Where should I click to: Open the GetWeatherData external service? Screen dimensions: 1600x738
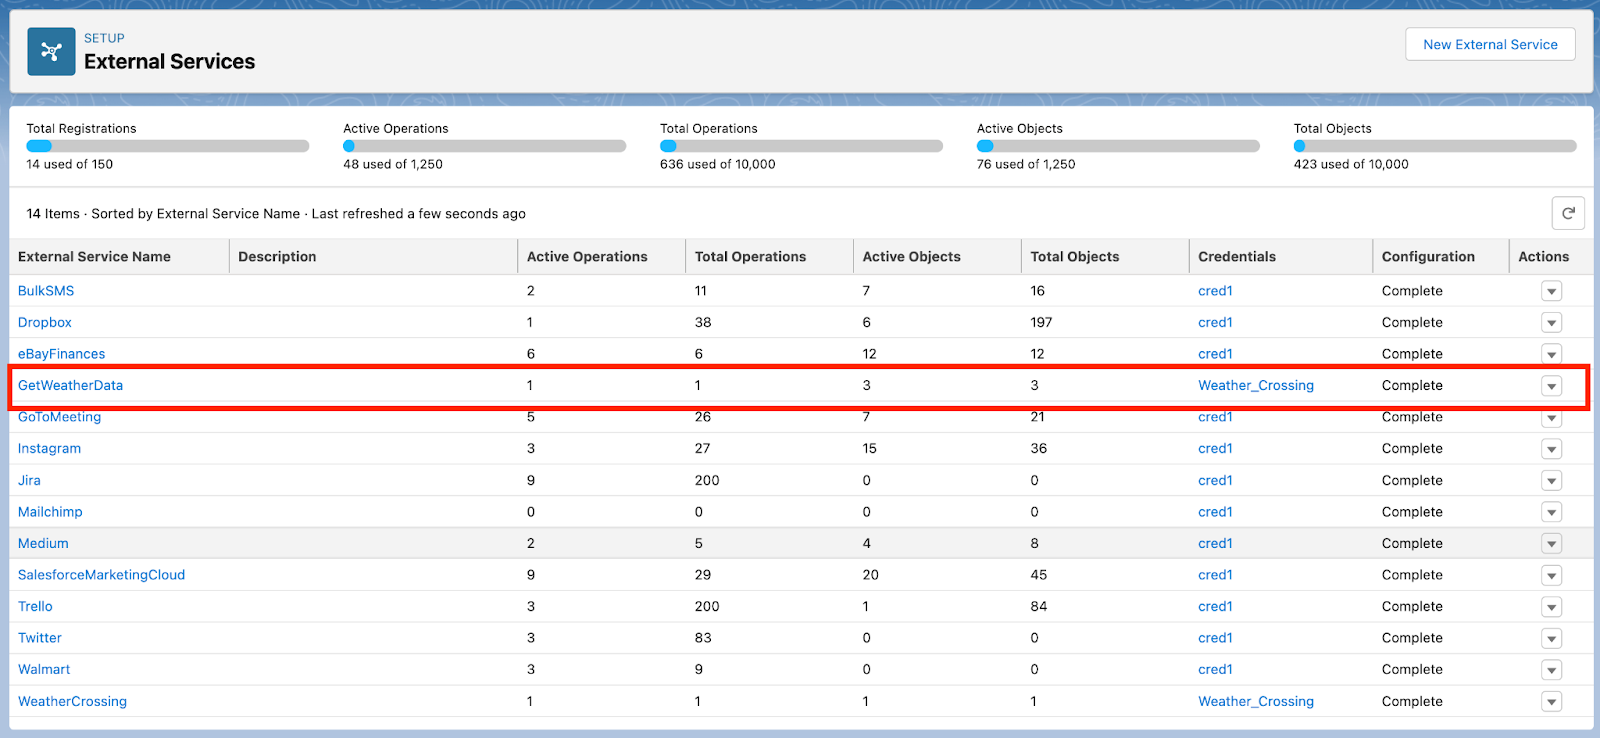(x=70, y=385)
